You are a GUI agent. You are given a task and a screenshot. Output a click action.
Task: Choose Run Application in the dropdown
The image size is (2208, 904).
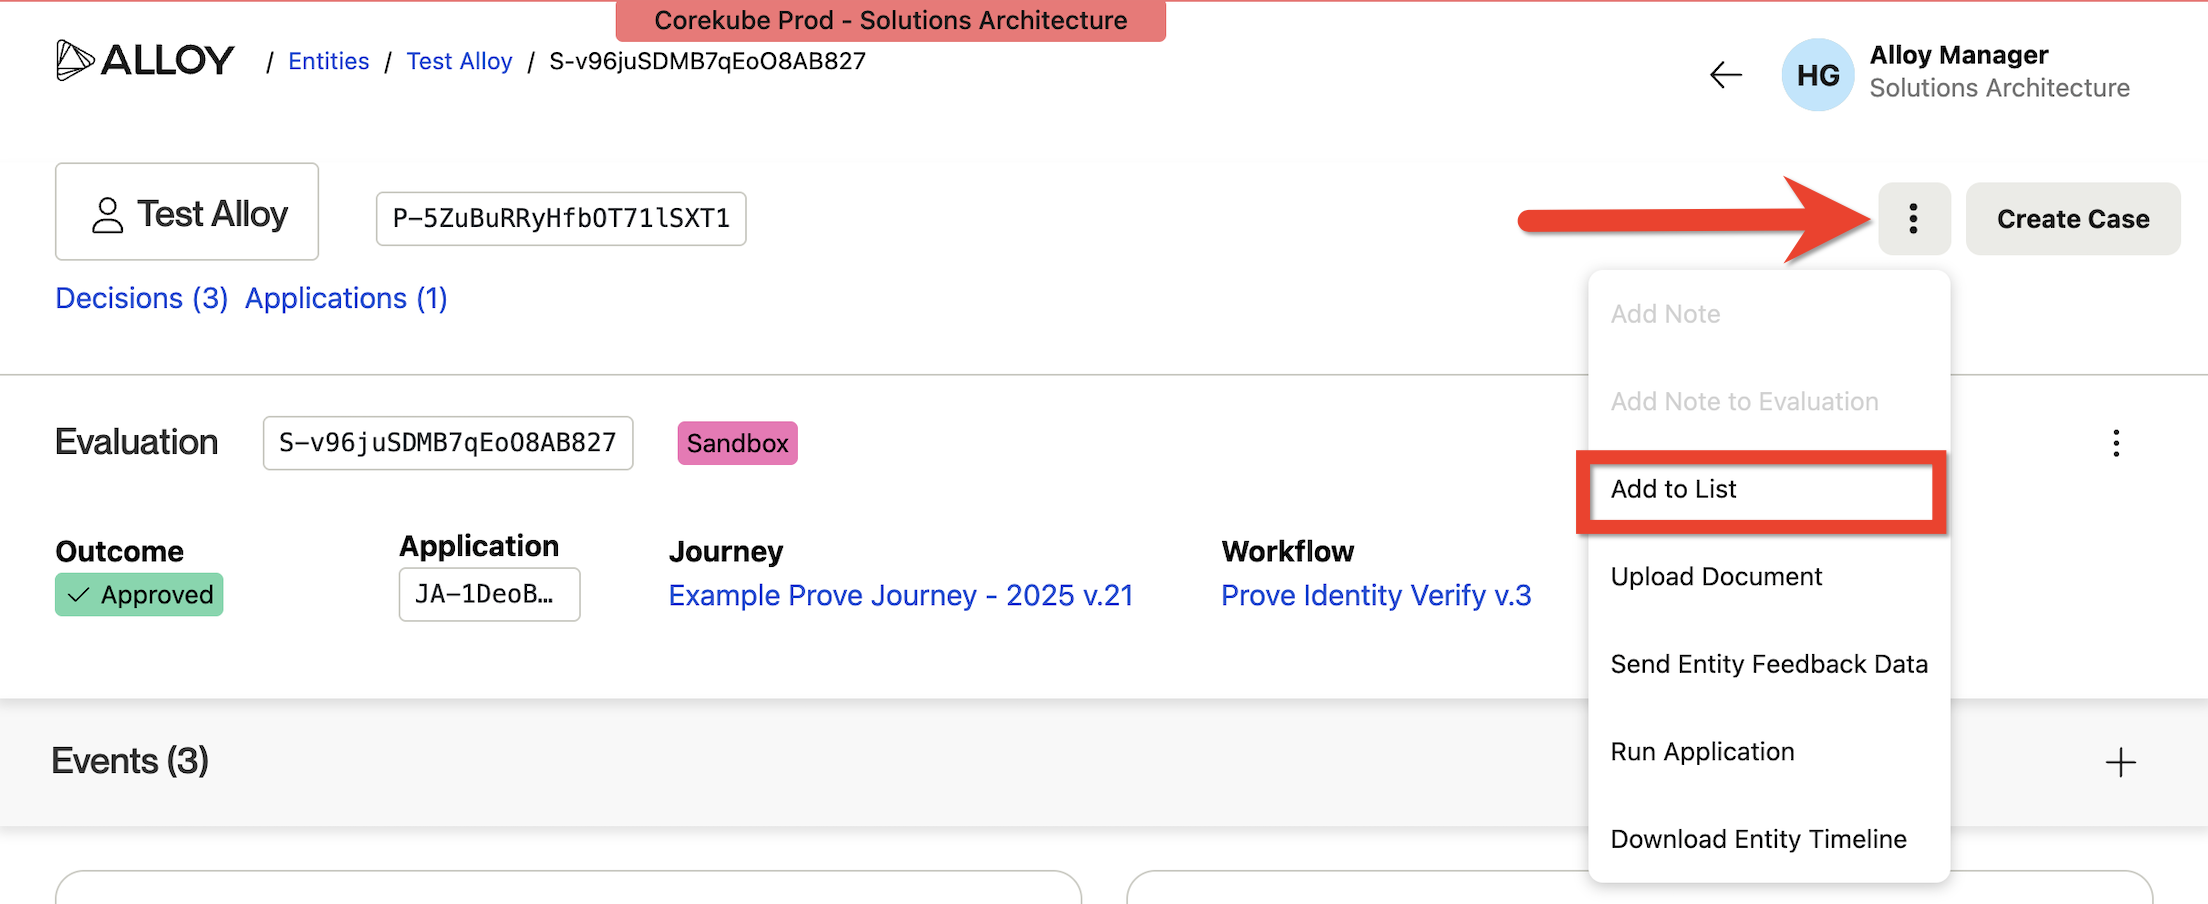pos(1702,752)
